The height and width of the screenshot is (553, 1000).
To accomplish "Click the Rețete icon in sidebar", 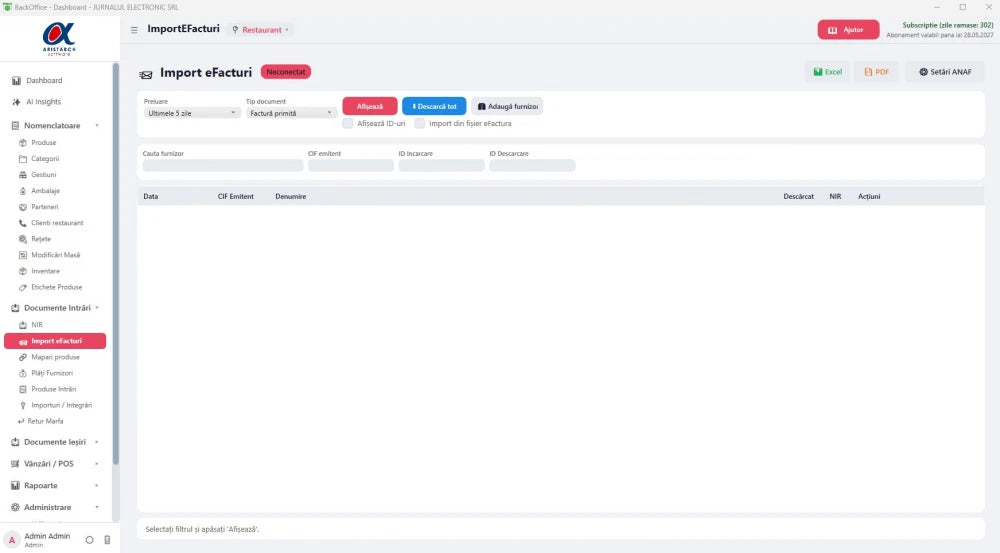I will click(23, 239).
